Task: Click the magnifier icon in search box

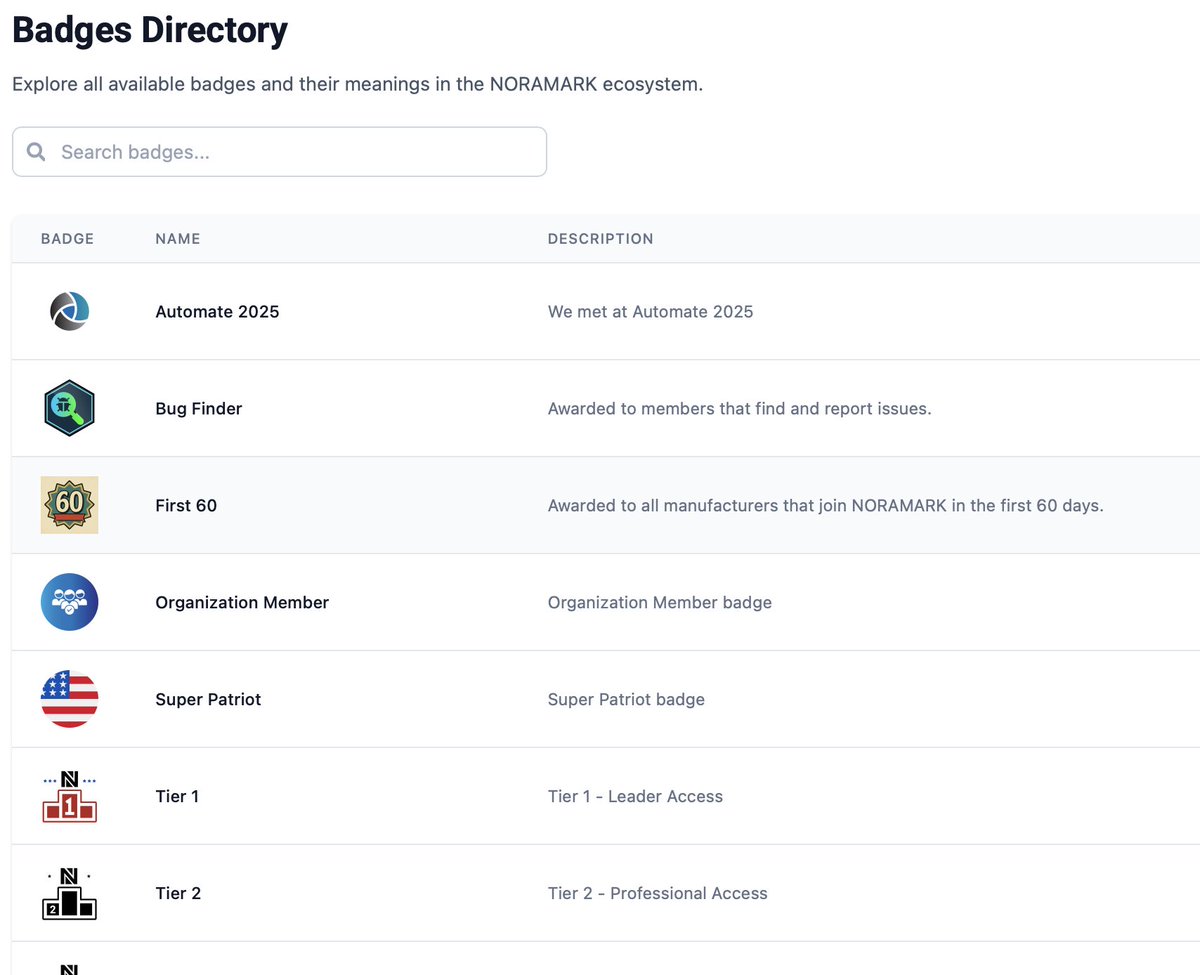Action: pos(36,152)
